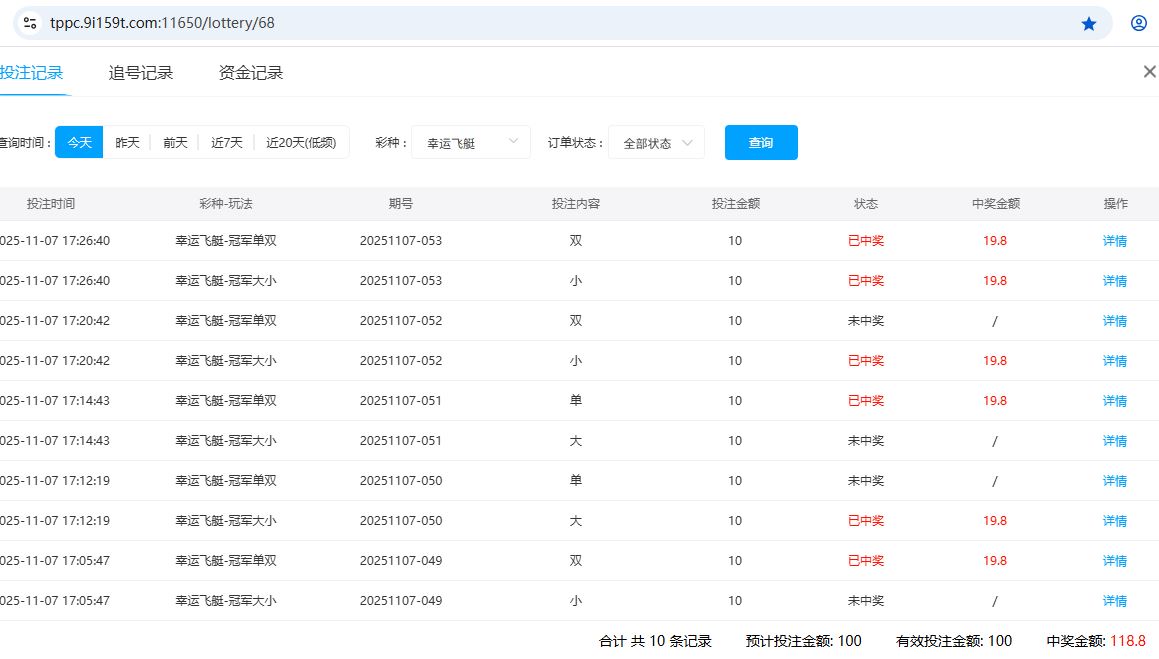Switch to the 追号记录 tab
Screen dimensions: 1159x659
pyautogui.click(x=141, y=73)
